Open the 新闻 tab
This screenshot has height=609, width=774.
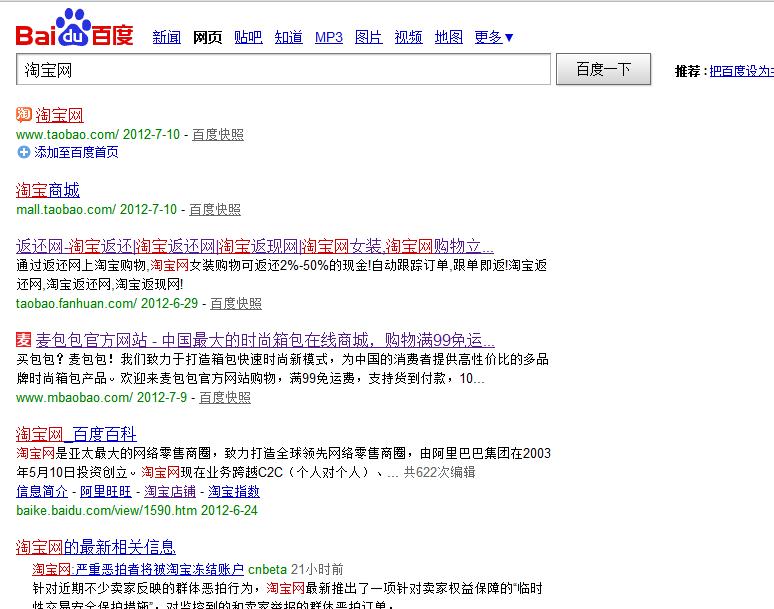pos(166,37)
